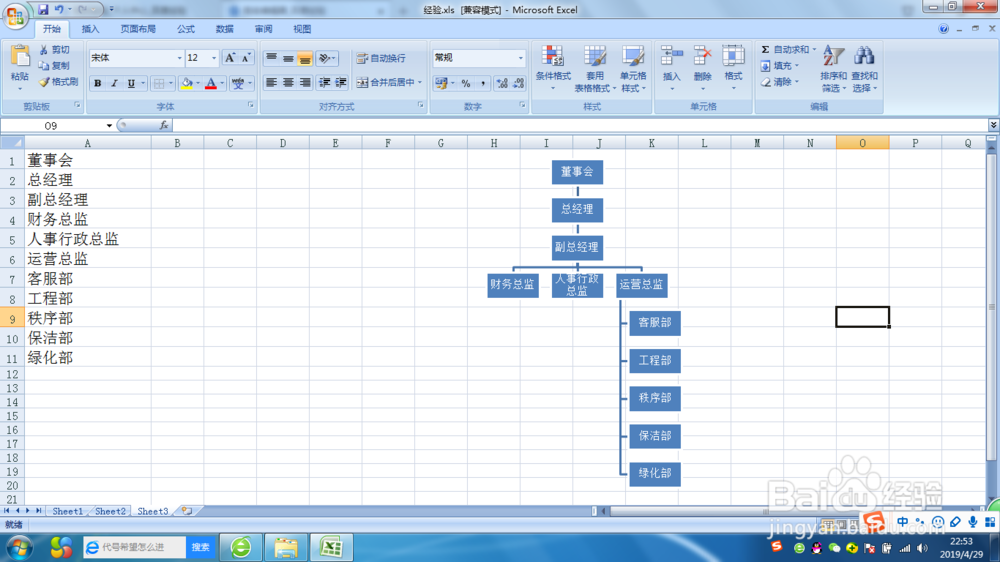Apply yellow fill color to cell
The image size is (1000, 562).
186,83
